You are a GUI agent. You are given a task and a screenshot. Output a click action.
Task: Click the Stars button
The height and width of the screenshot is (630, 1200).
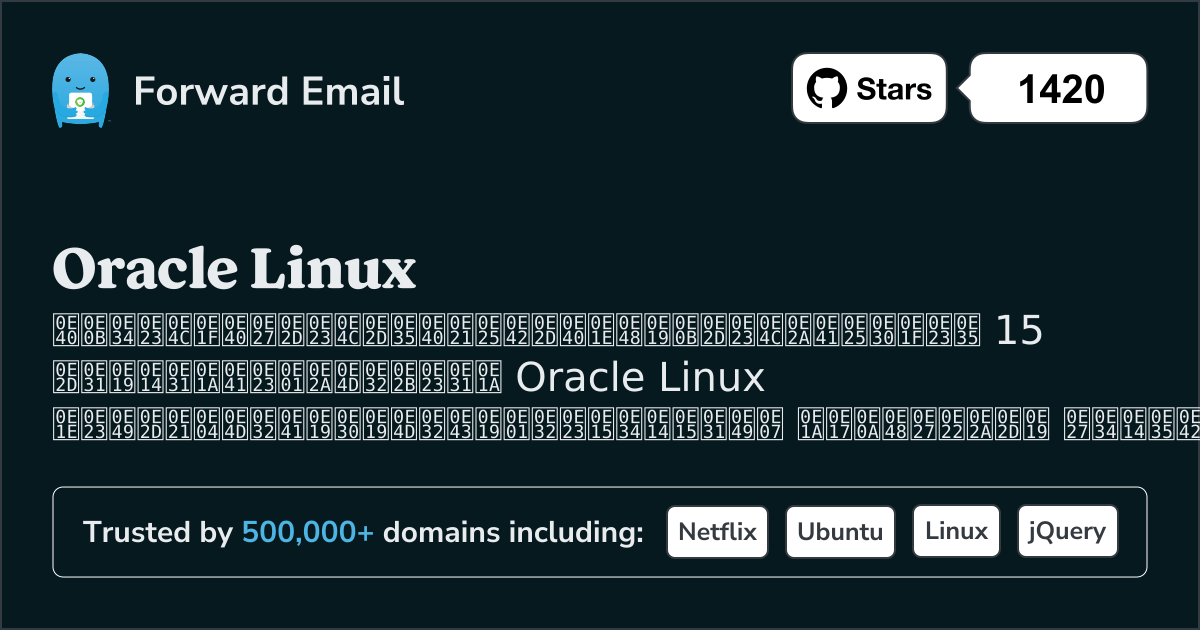pos(868,88)
